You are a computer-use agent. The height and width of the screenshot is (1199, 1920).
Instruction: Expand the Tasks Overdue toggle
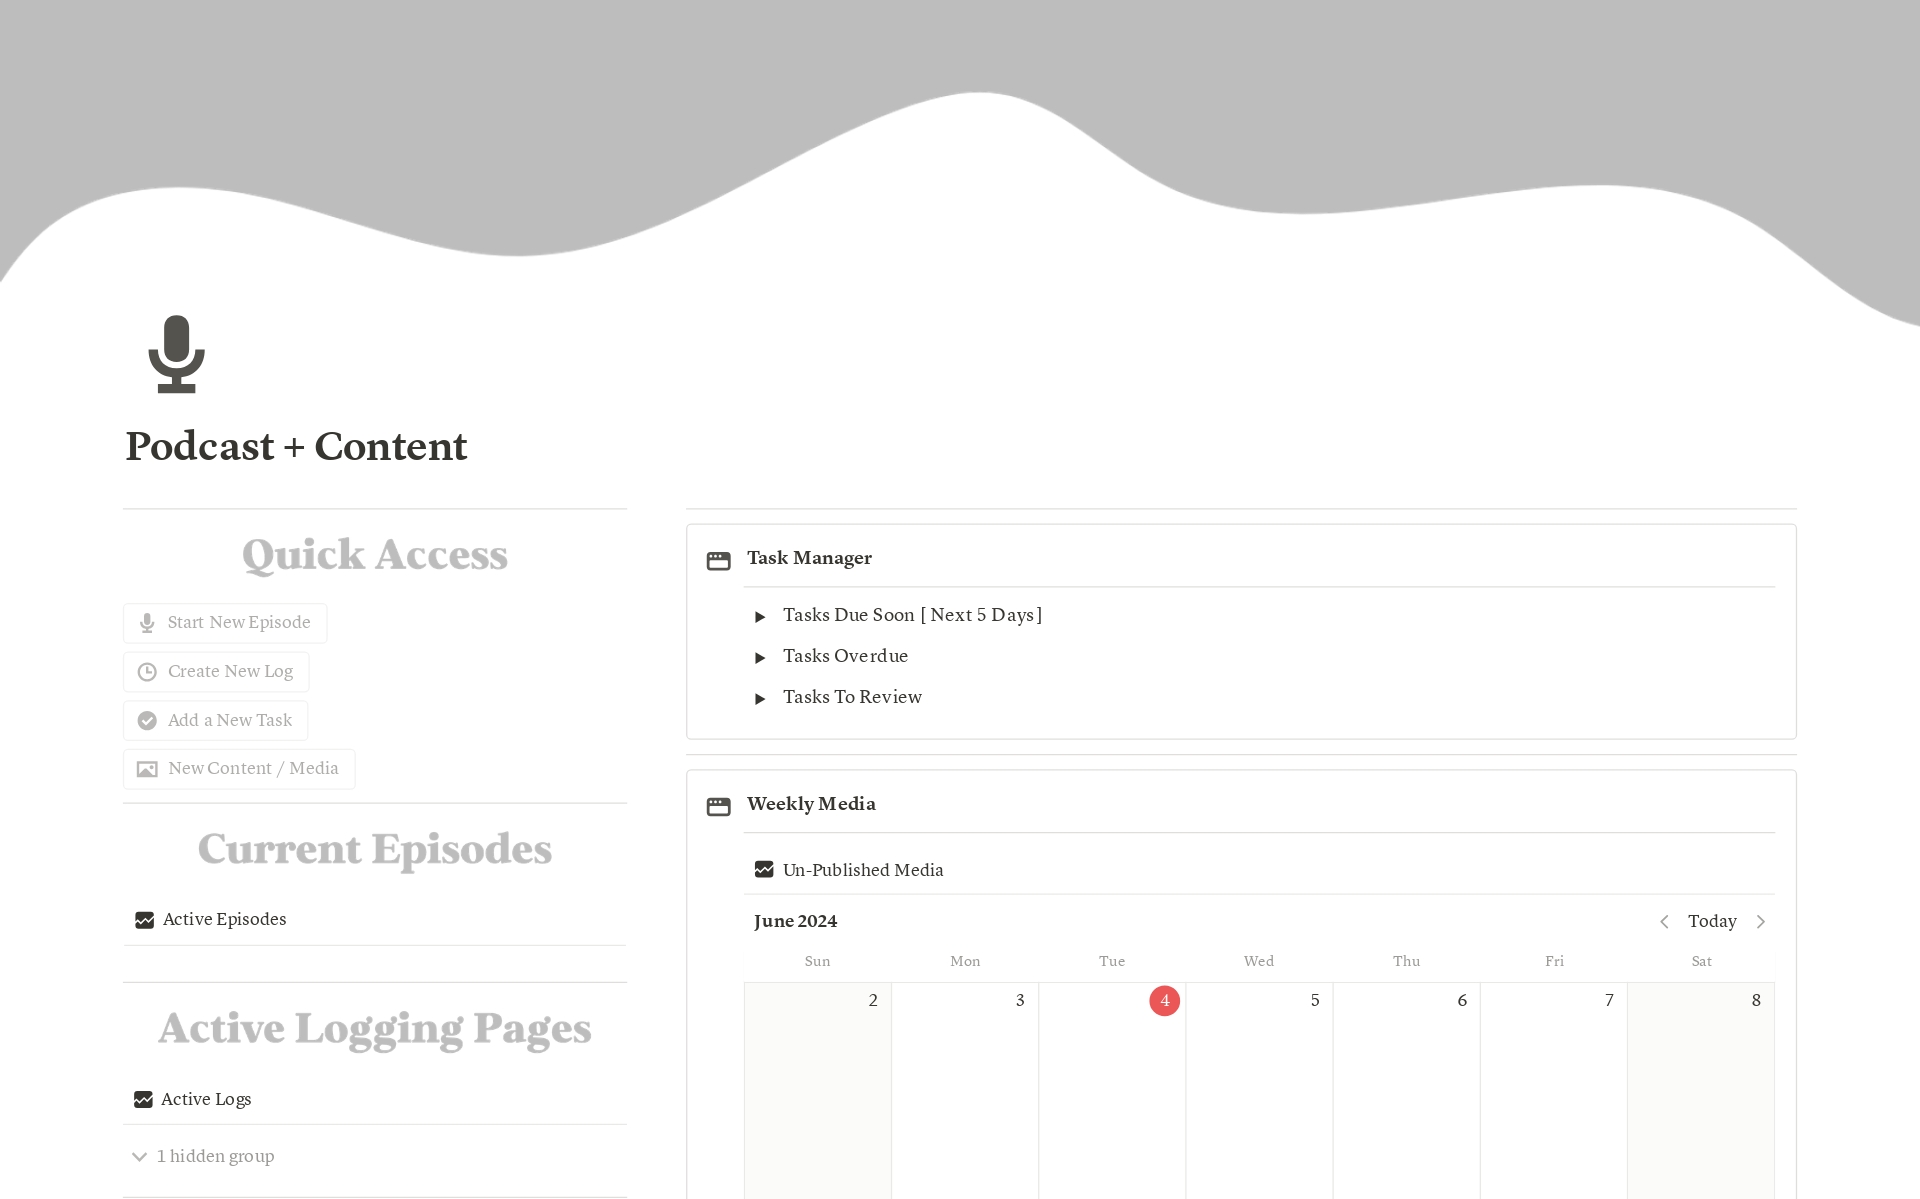[x=760, y=658]
